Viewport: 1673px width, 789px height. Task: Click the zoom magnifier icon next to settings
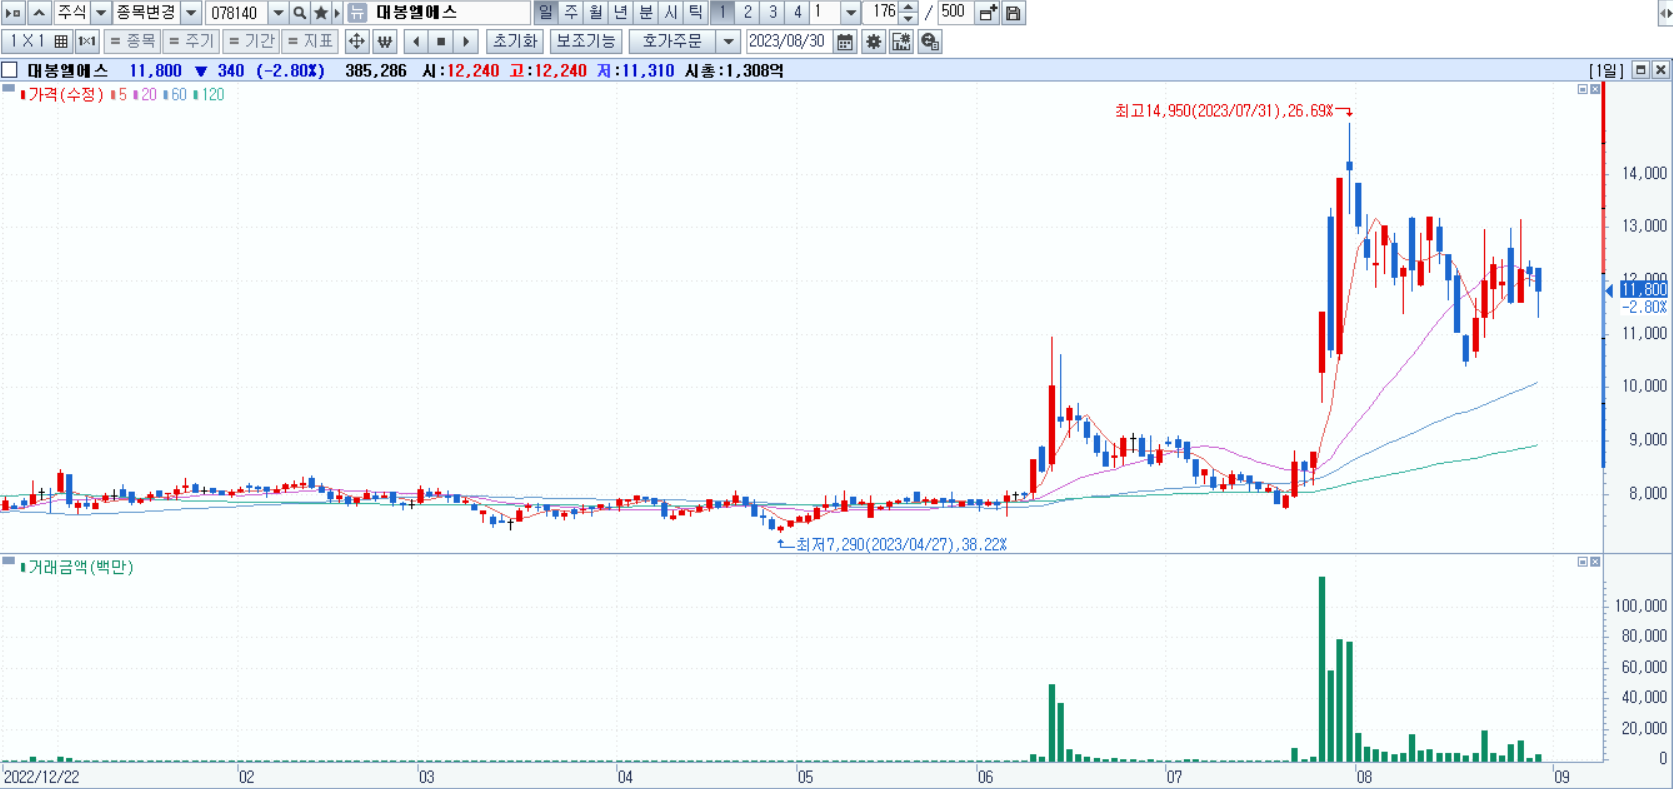click(930, 41)
